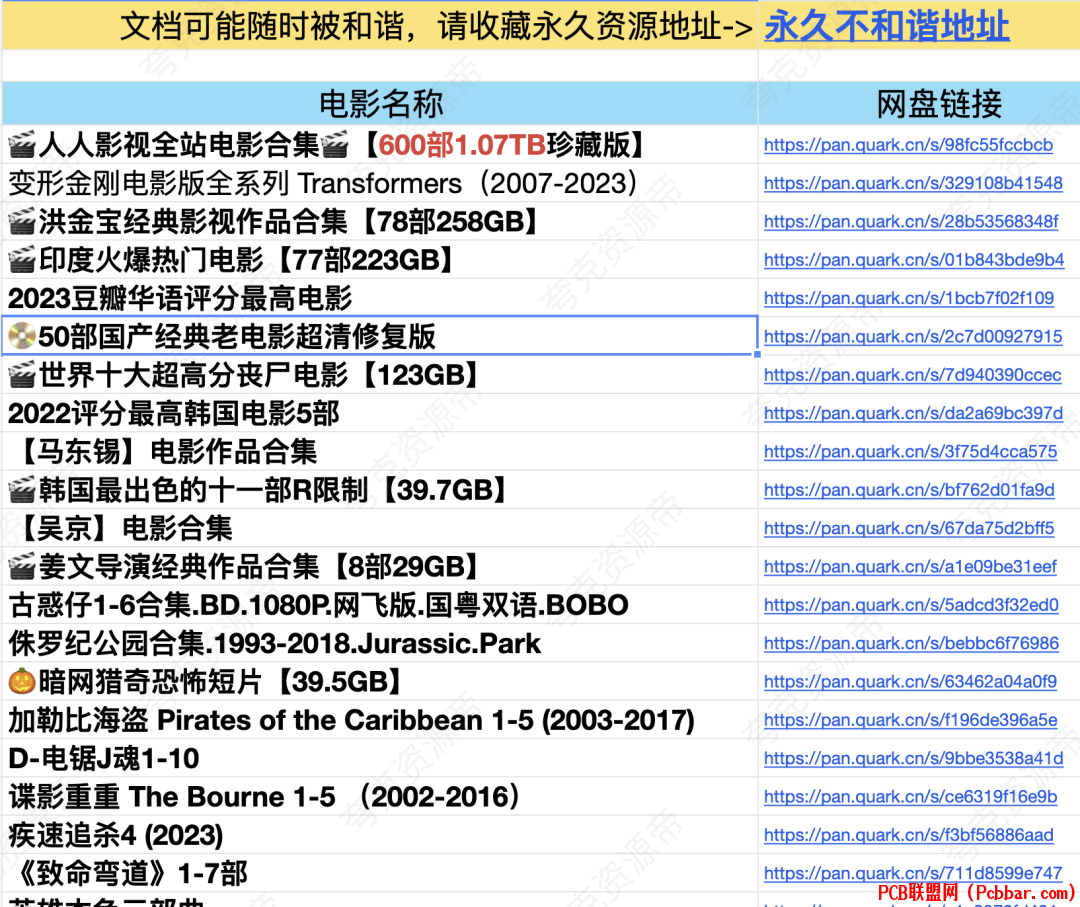The width and height of the screenshot is (1080, 907).
Task: Select the 网盘链接 header cell
Action: [x=919, y=103]
